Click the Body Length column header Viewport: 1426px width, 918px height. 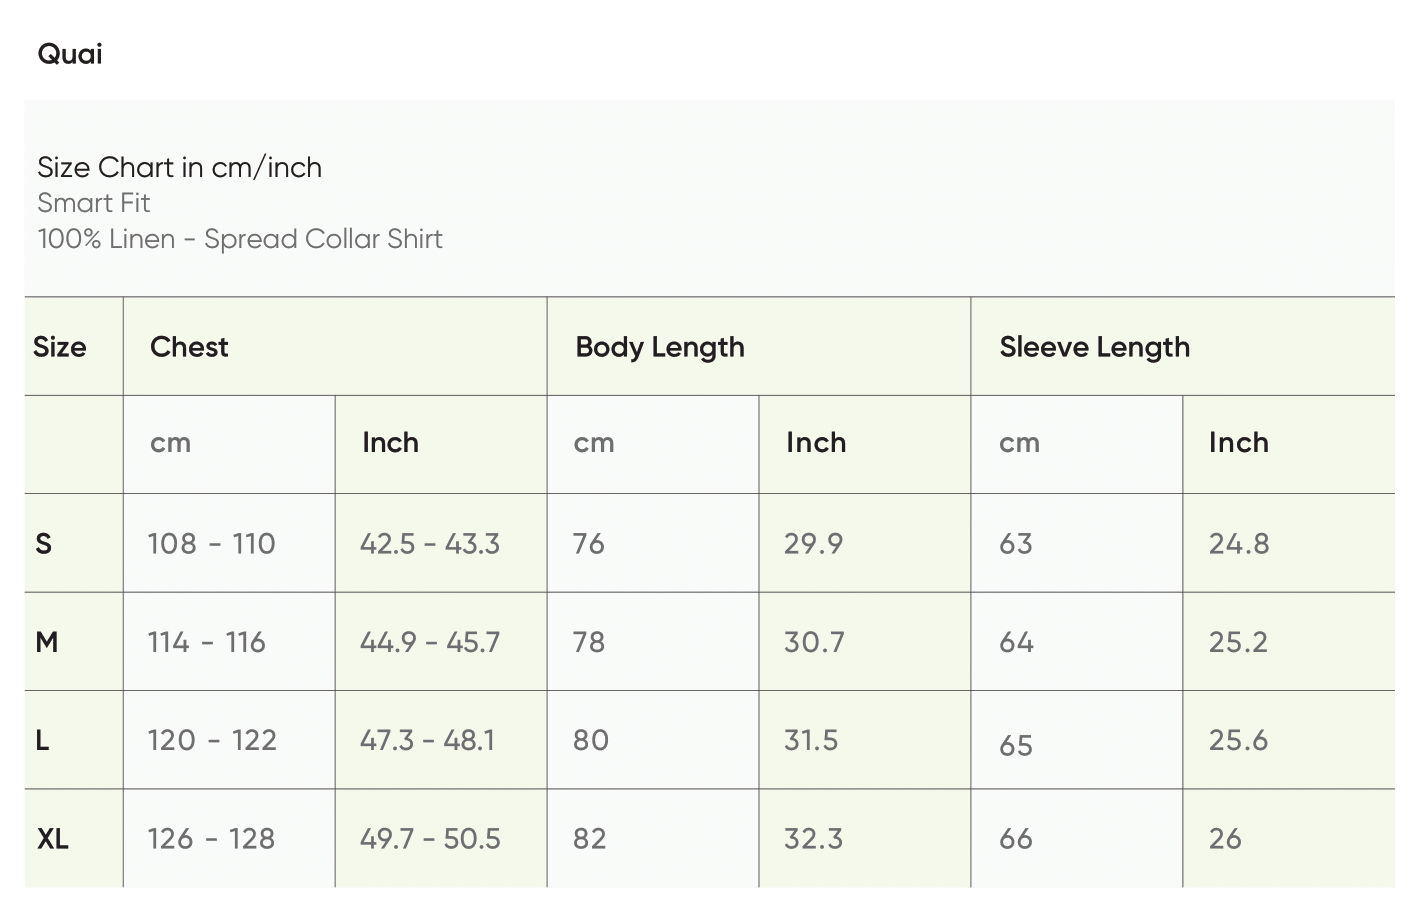coord(660,347)
